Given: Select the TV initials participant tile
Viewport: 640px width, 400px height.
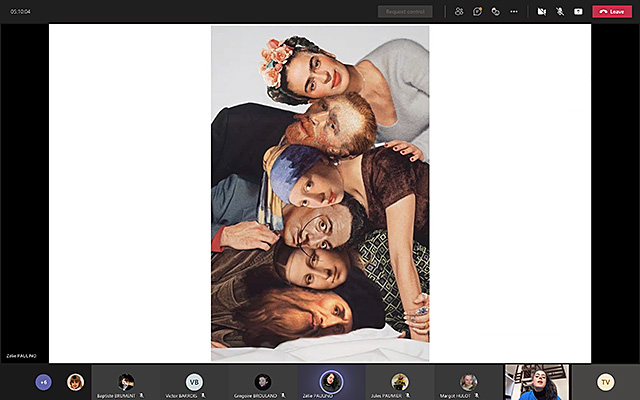Looking at the screenshot, I should point(605,382).
